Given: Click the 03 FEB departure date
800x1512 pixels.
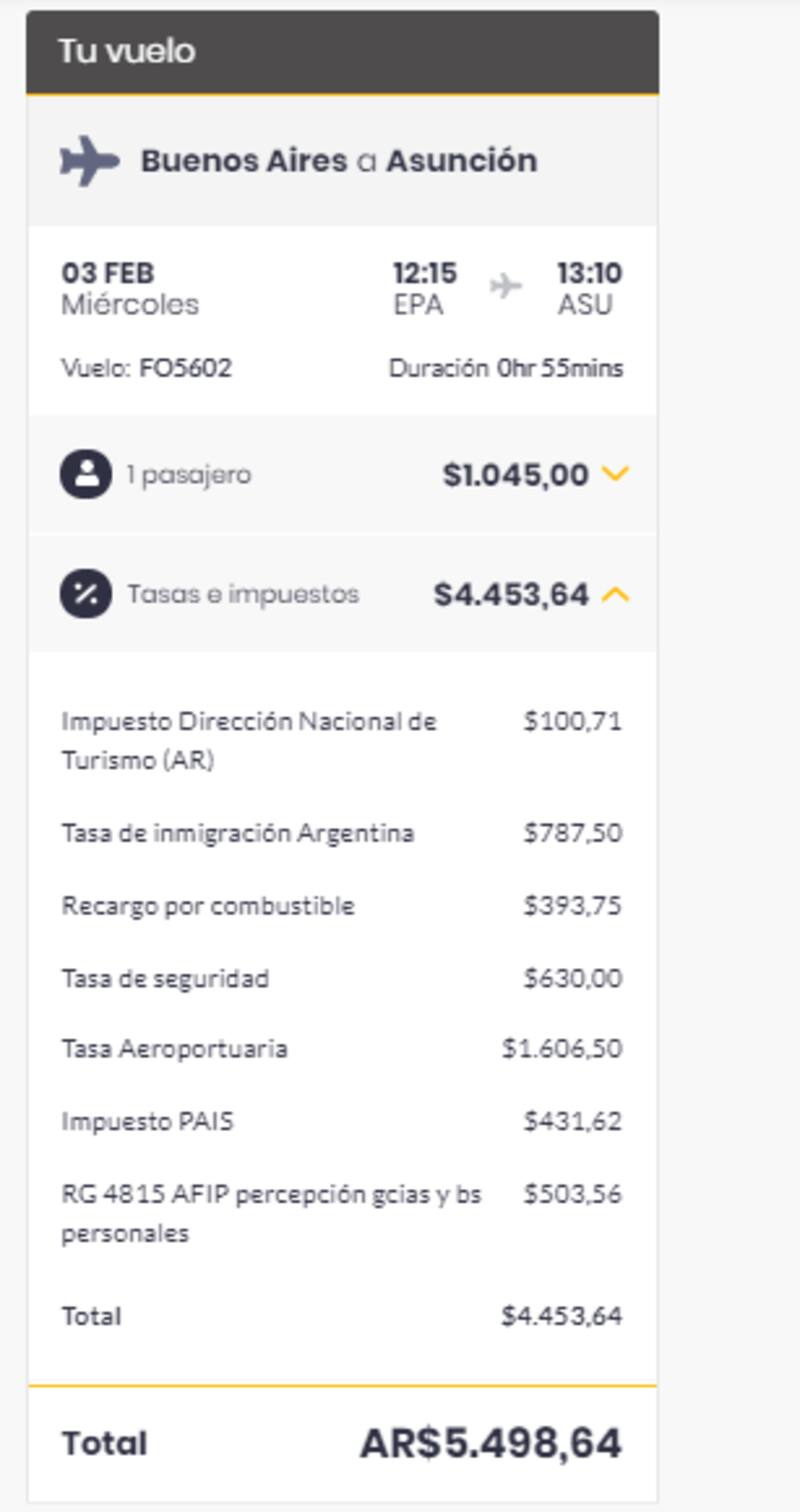Looking at the screenshot, I should [x=108, y=273].
